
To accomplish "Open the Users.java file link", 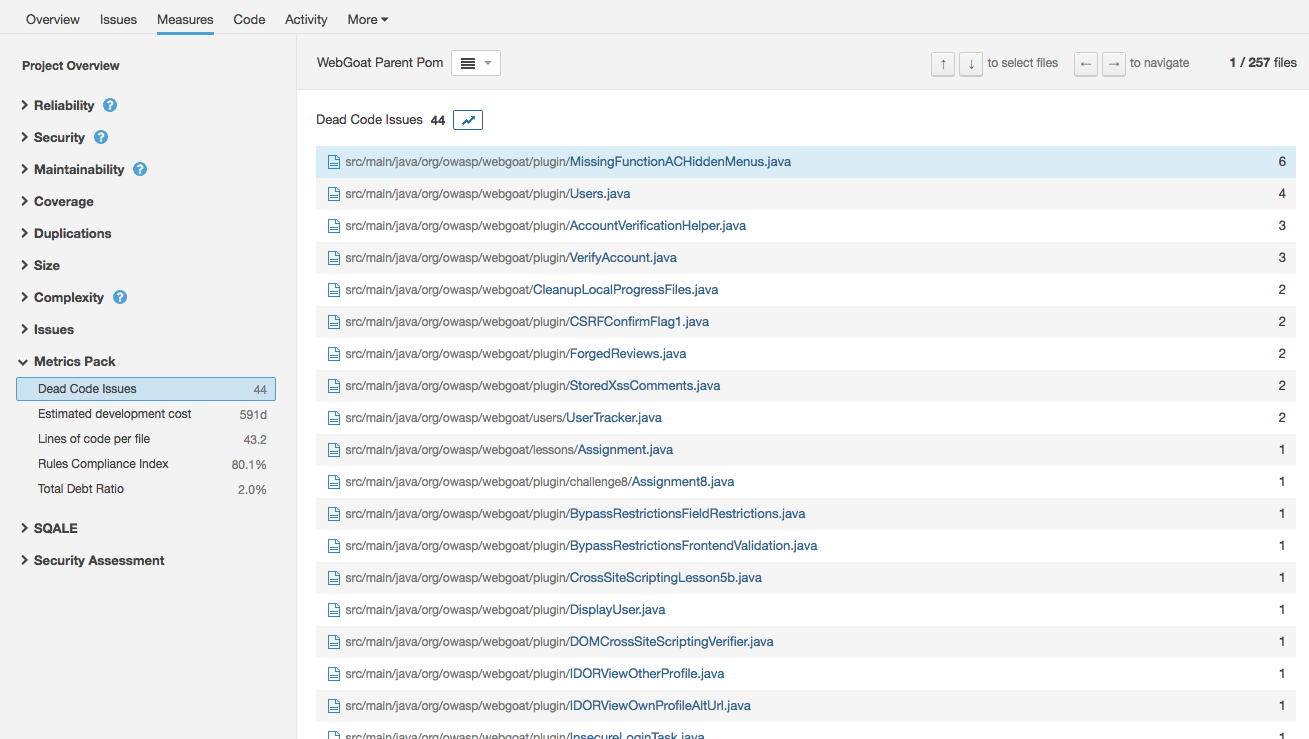I will pyautogui.click(x=599, y=194).
